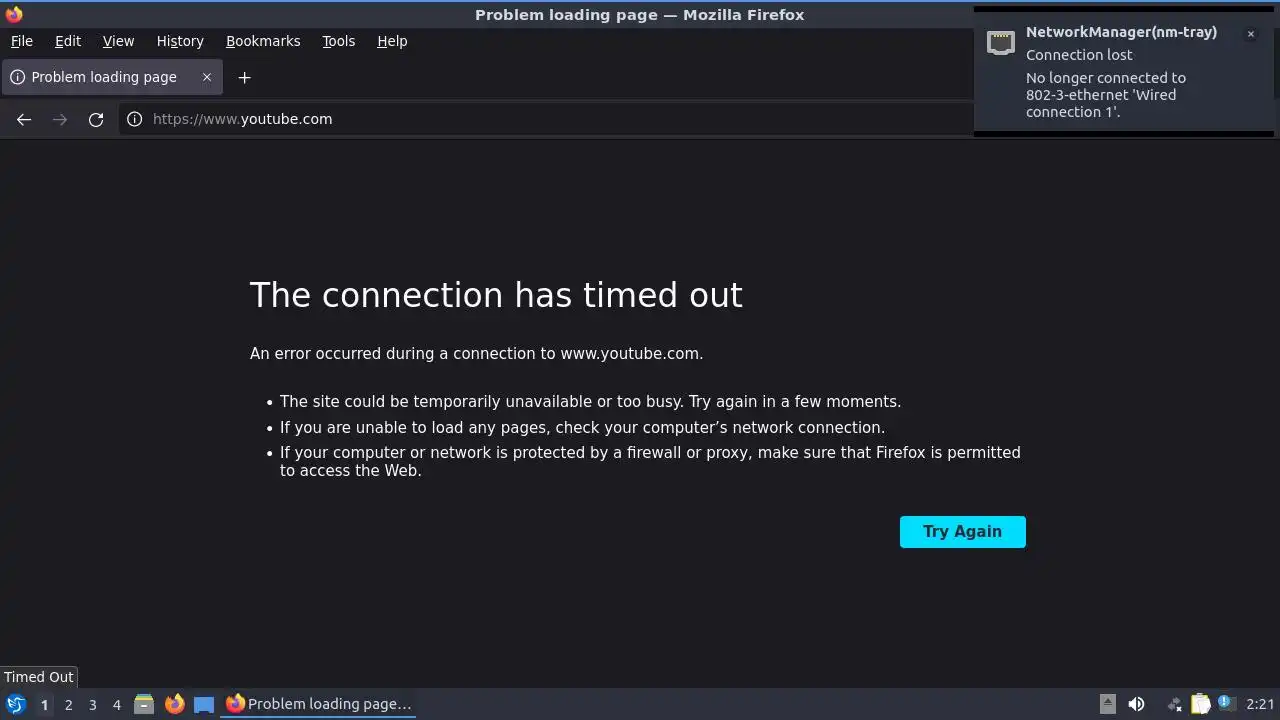Click the forward navigation arrow

coord(60,119)
